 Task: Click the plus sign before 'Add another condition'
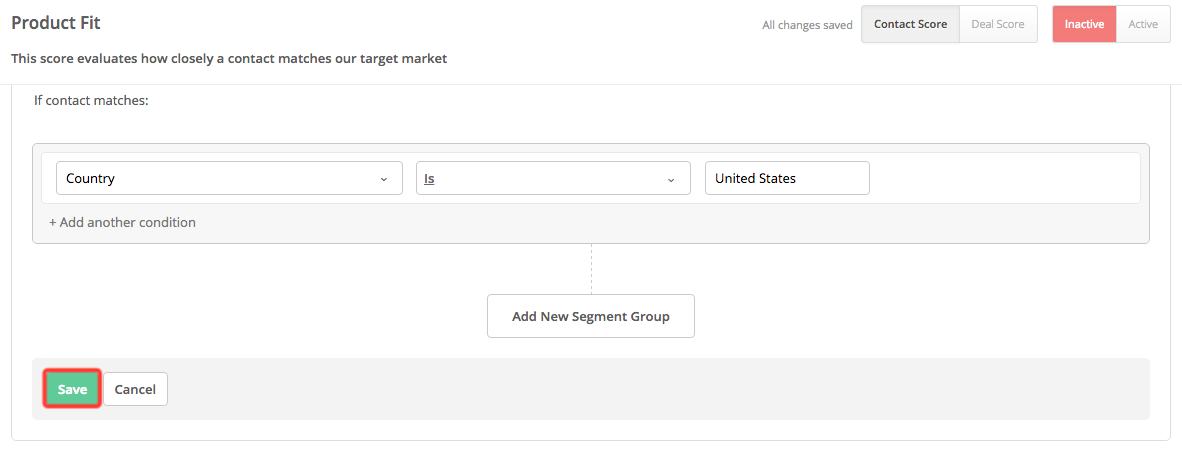pos(53,222)
